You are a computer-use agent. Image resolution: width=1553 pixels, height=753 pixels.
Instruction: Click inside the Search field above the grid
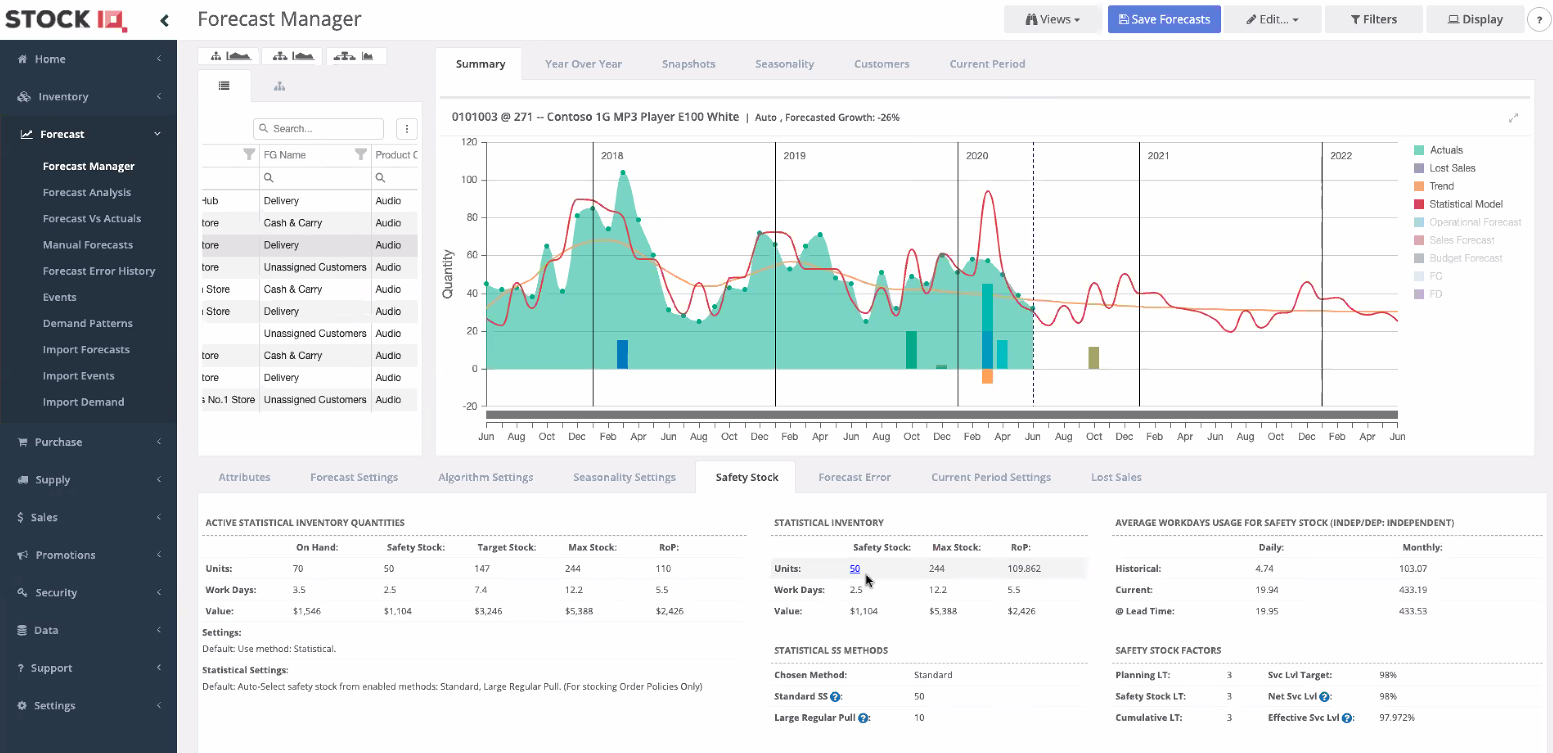(x=318, y=128)
